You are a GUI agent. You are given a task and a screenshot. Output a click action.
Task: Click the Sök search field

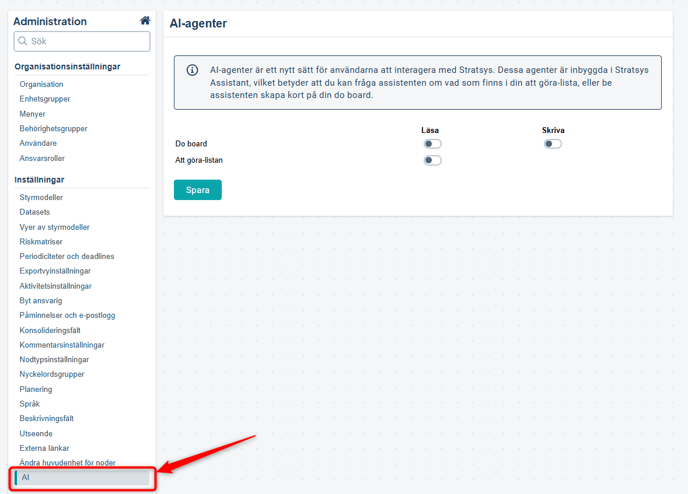[x=82, y=42]
